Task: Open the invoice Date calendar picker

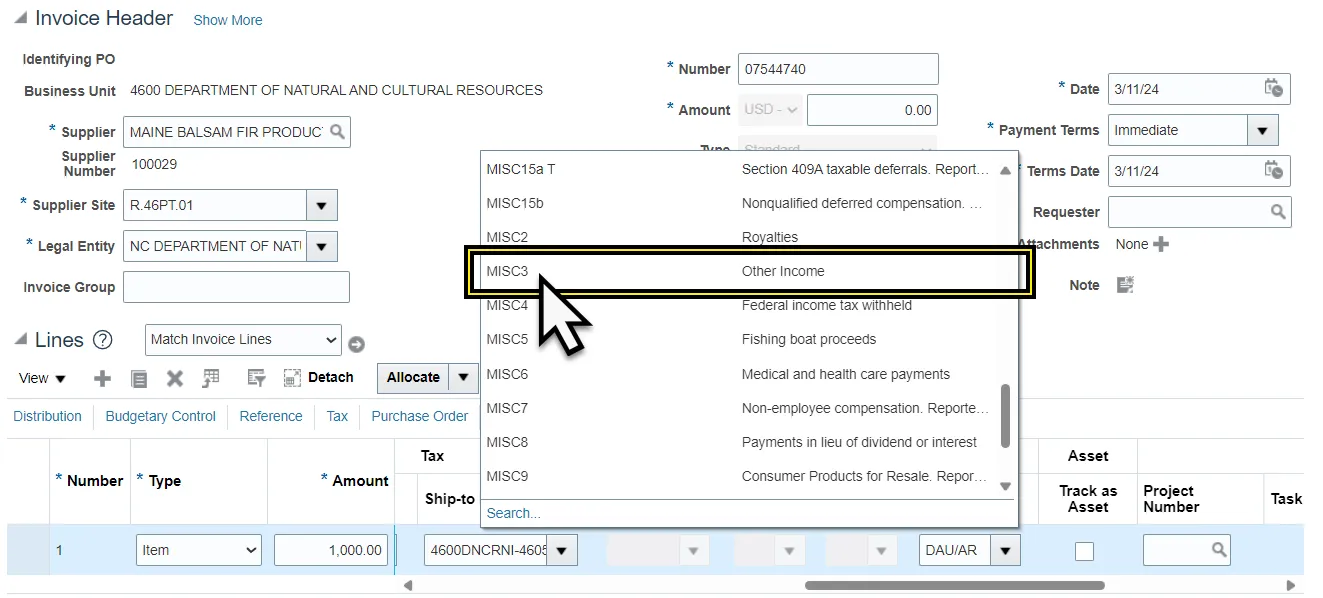Action: point(1273,88)
